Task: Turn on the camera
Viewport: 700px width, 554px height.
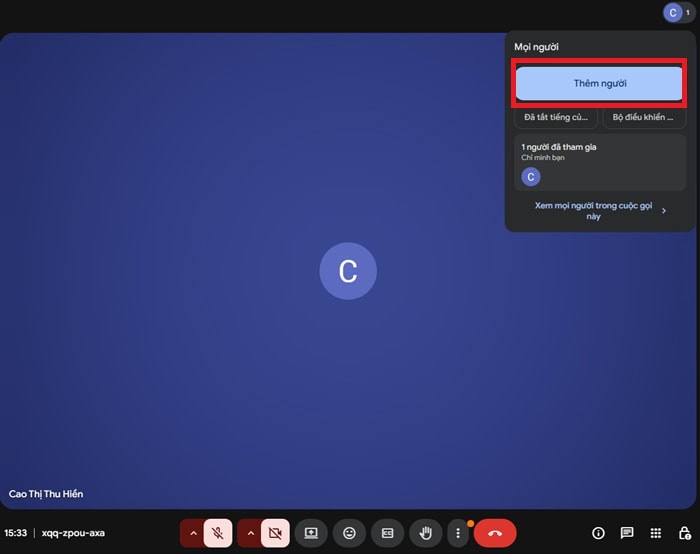Action: point(276,533)
